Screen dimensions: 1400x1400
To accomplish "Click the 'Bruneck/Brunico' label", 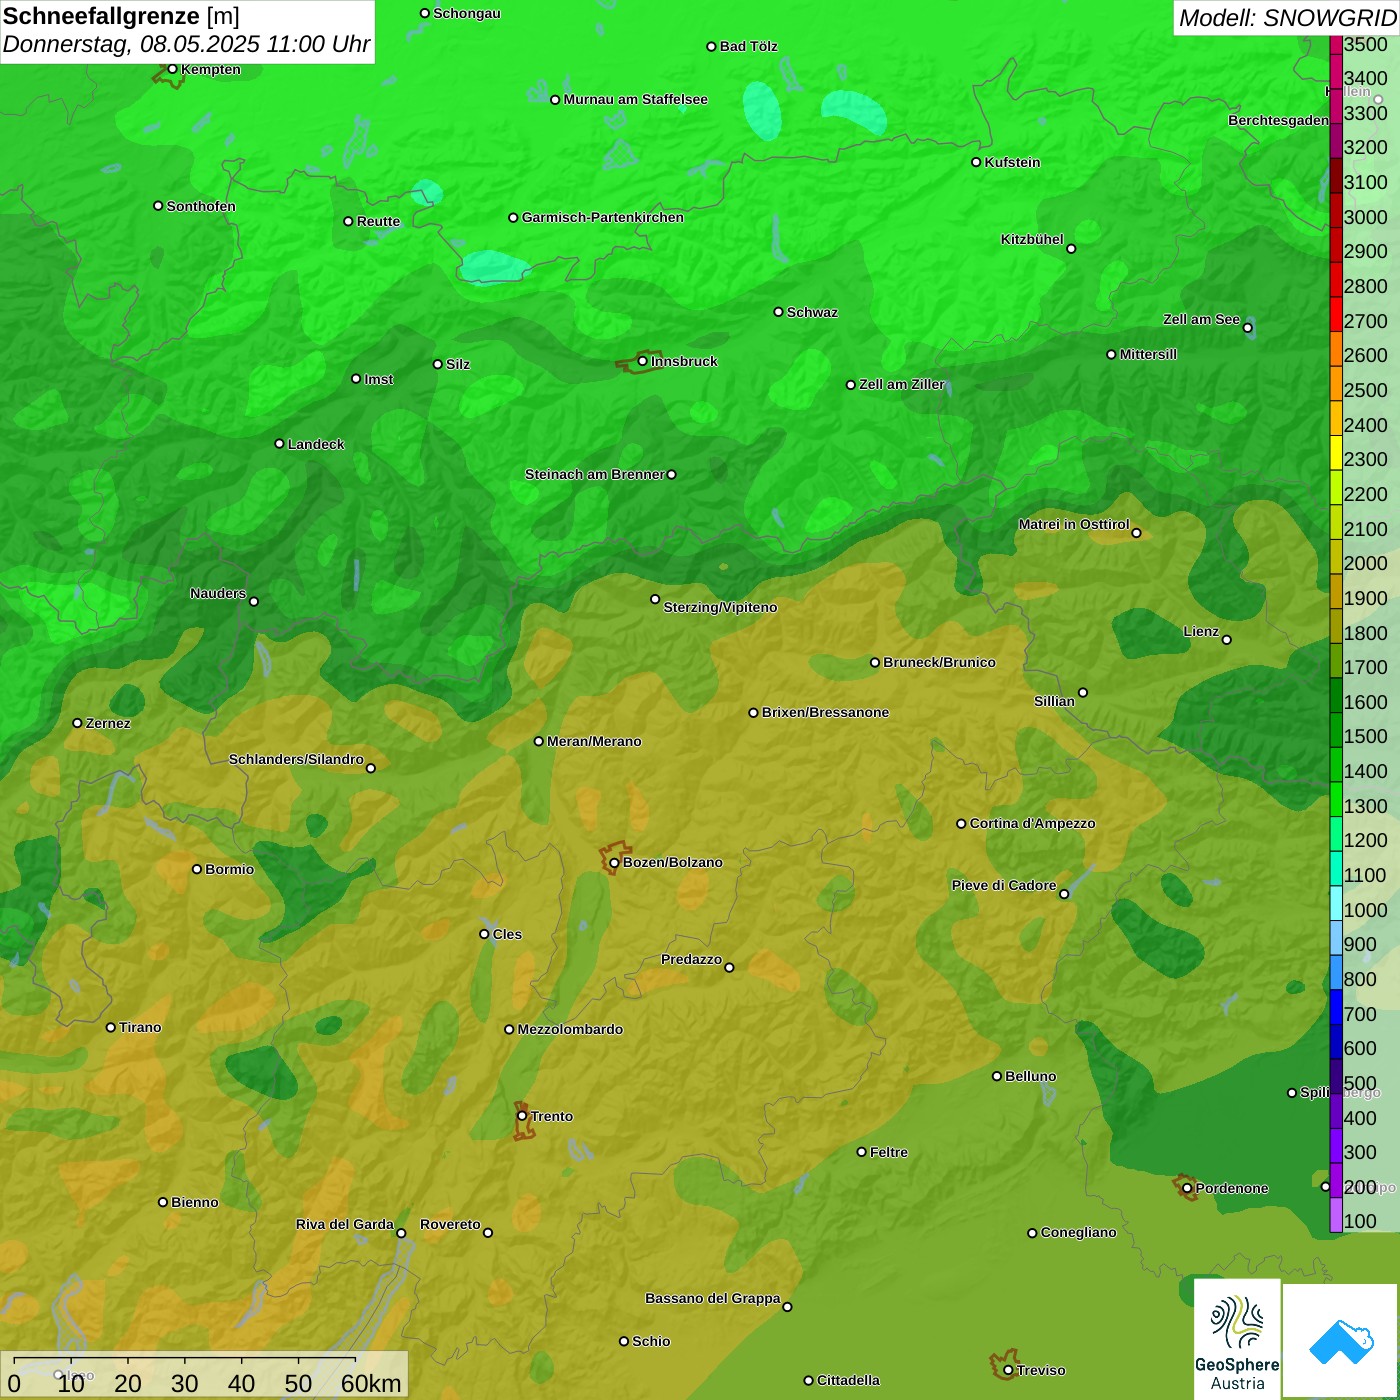I will (939, 662).
